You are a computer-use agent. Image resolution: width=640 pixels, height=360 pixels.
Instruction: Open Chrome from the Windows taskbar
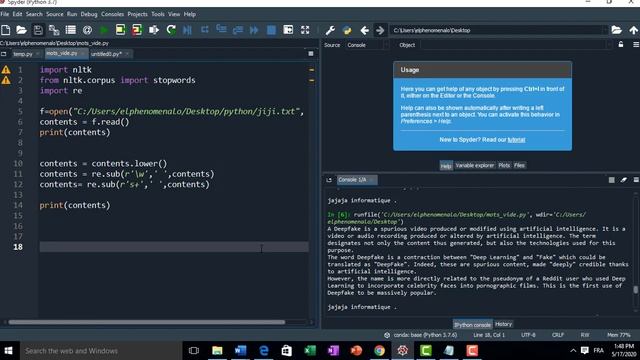click(x=379, y=351)
